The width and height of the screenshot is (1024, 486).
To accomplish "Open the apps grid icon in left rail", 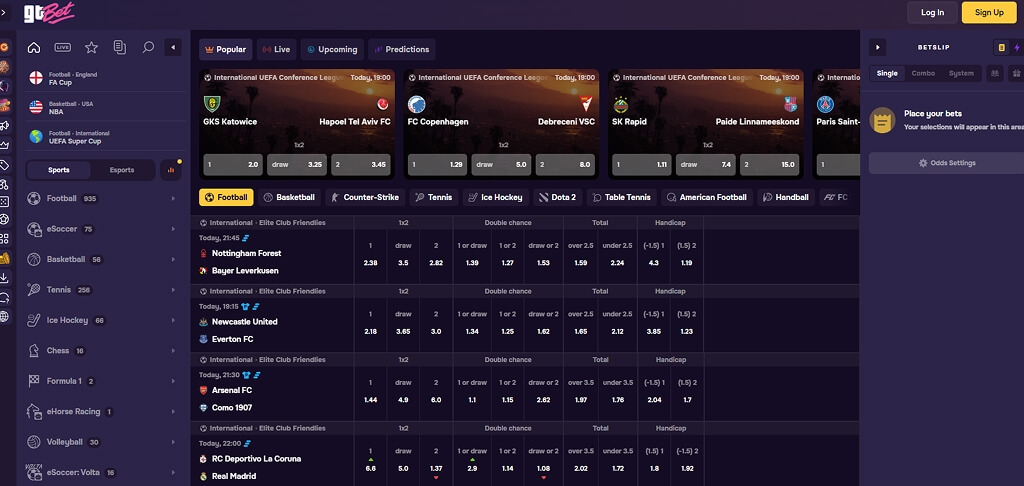I will 5,239.
